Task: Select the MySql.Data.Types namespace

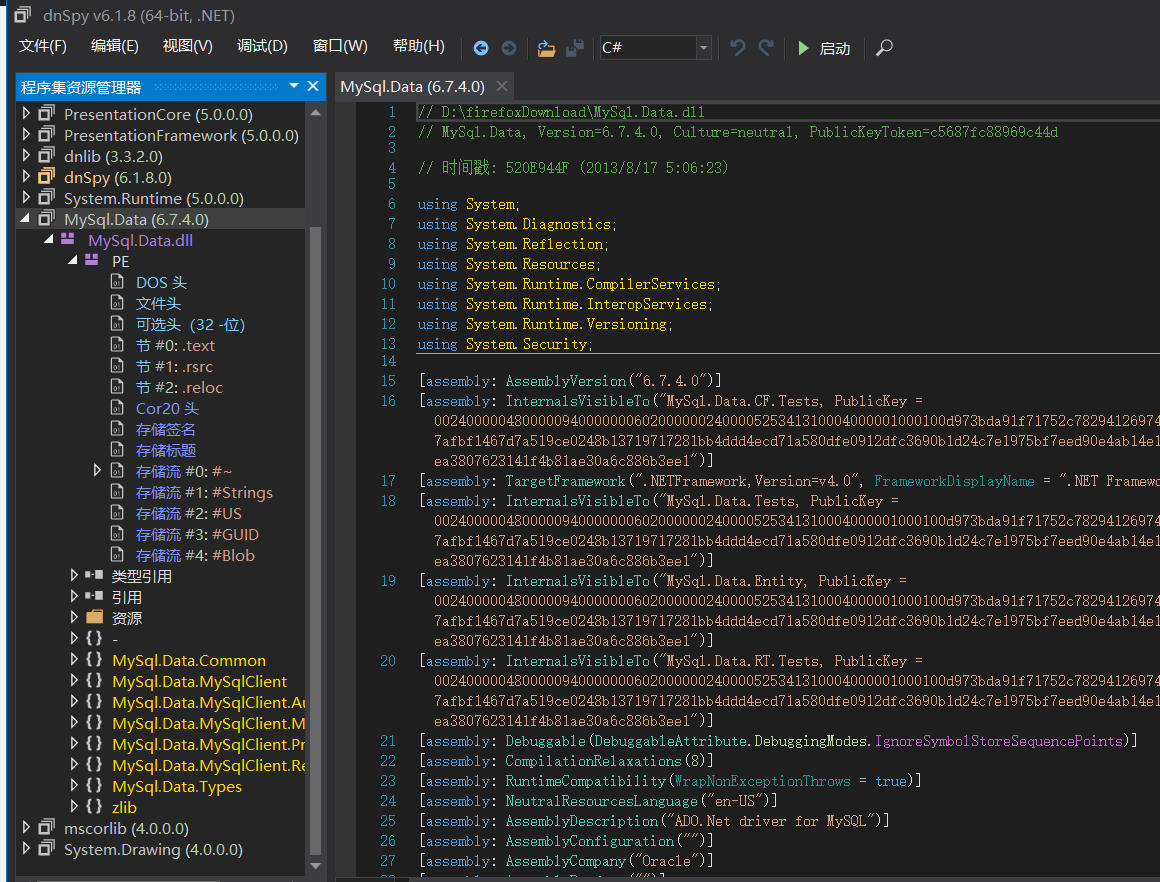Action: tap(177, 786)
